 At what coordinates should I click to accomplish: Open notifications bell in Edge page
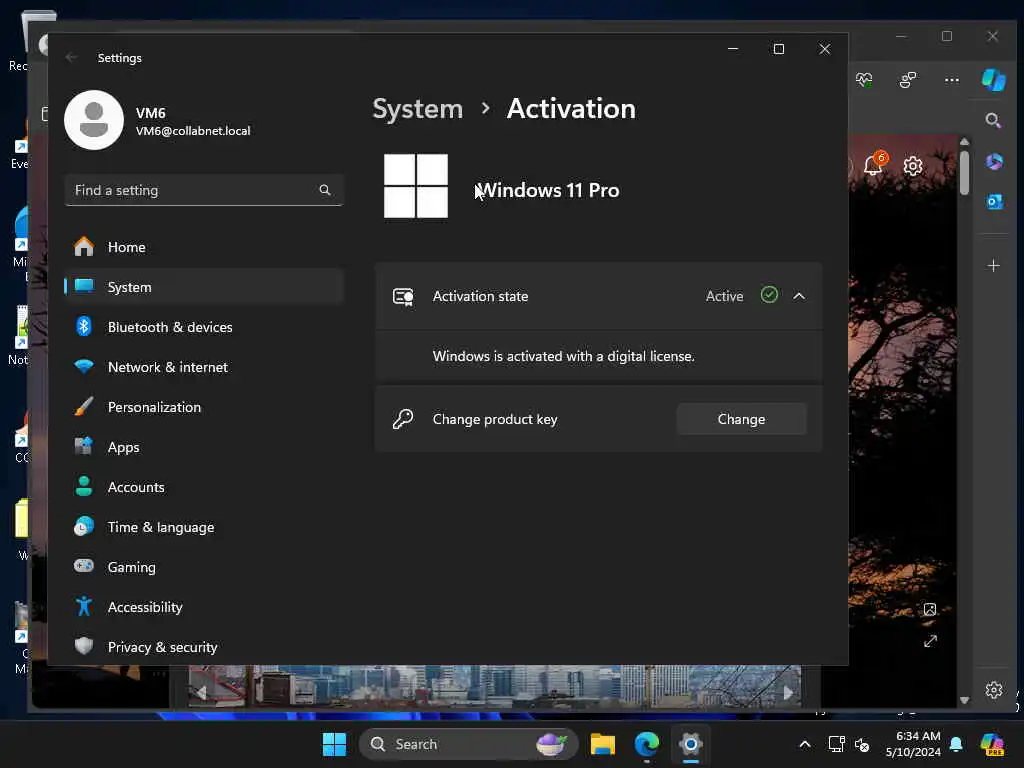click(873, 165)
